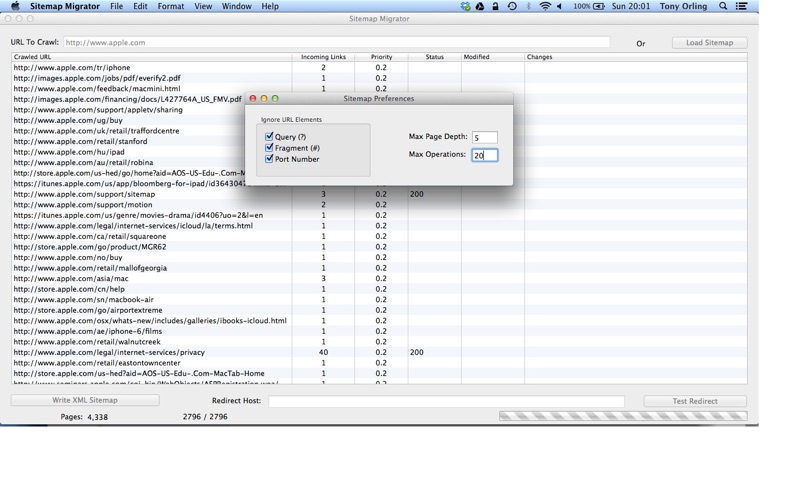Viewport: 800px width, 500px height.
Task: Select row www.apple.com/support/sitemap
Action: 380,194
